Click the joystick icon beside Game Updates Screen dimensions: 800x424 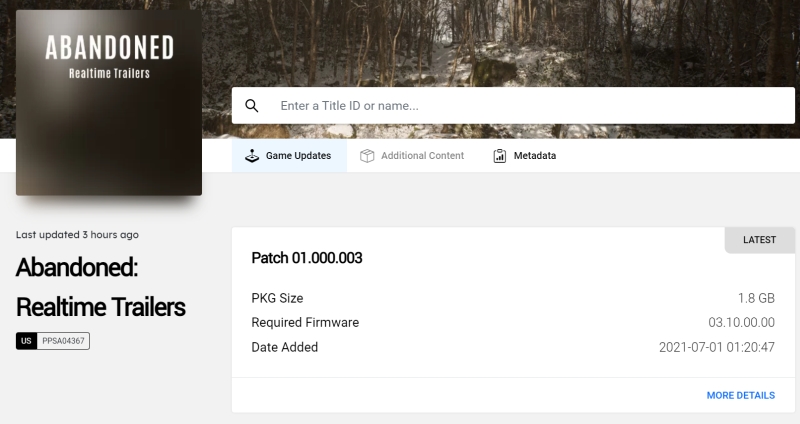(x=252, y=156)
